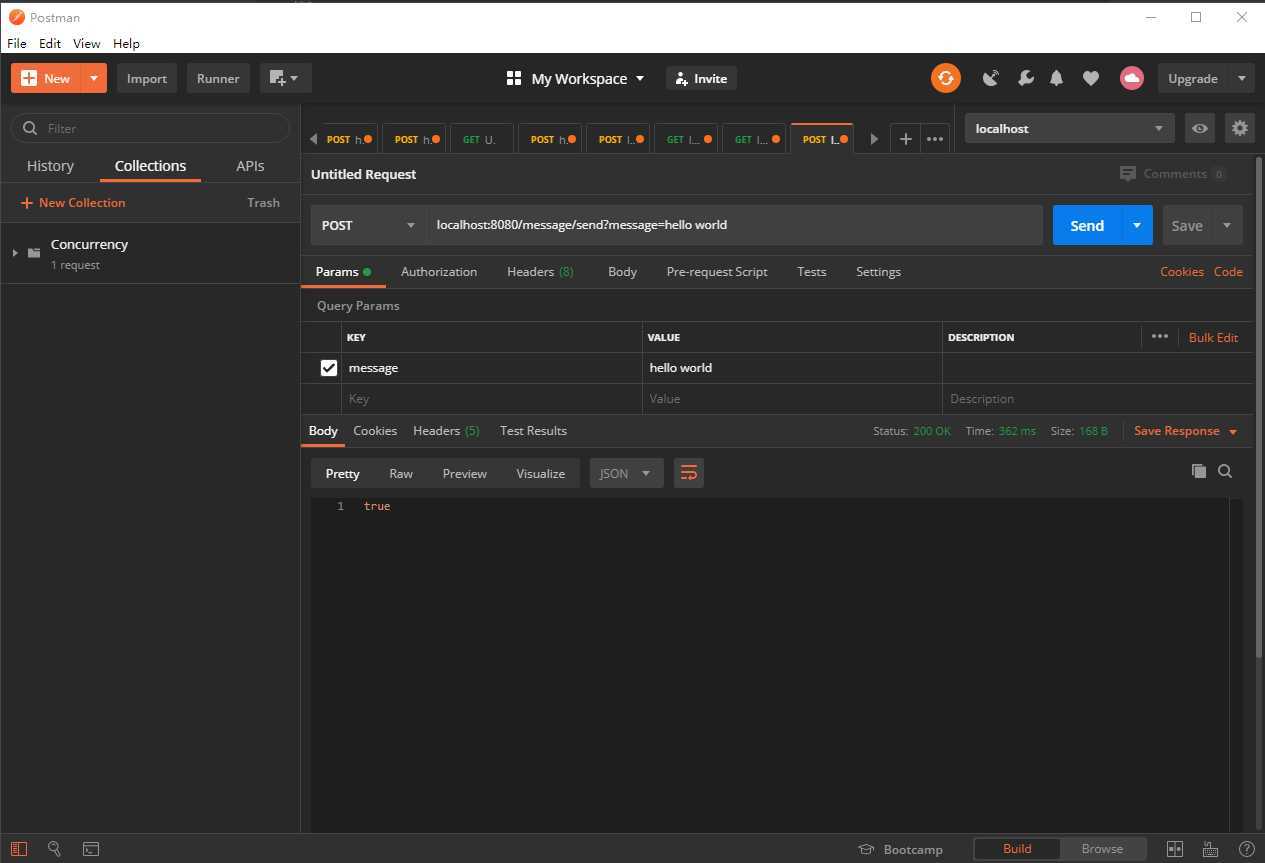Toggle word wrap in response viewer
The height and width of the screenshot is (863, 1265).
[x=688, y=473]
